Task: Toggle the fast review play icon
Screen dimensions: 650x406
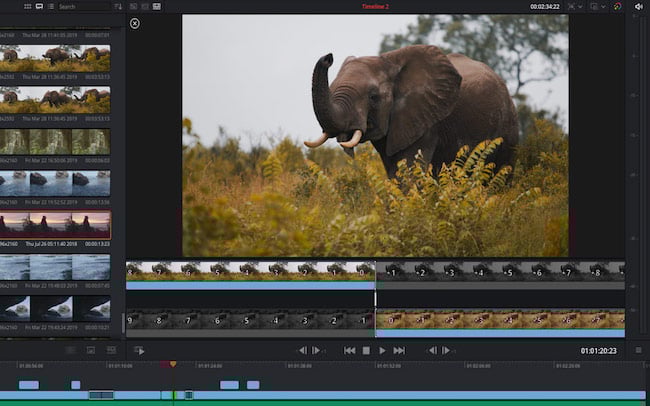Action: [140, 351]
